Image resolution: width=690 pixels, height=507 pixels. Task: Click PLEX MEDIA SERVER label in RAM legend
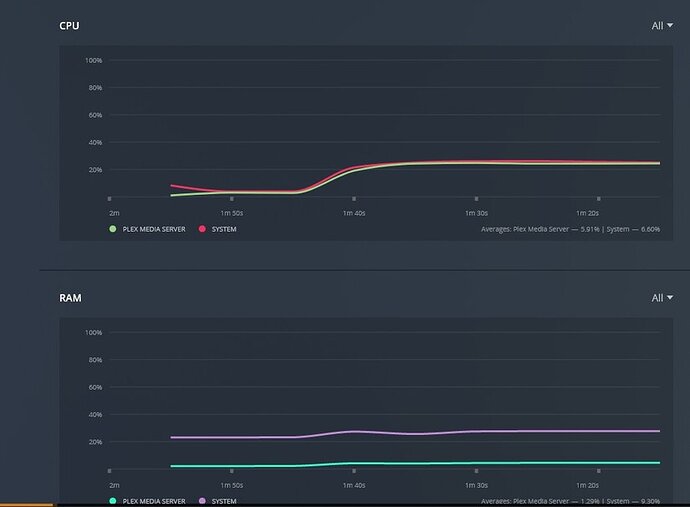coord(154,501)
